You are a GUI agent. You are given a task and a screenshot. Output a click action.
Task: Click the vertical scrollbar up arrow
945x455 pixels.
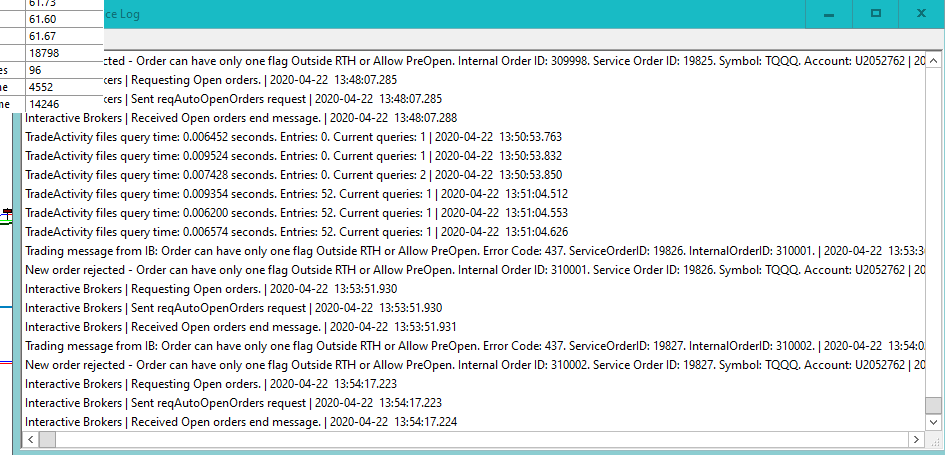tap(933, 60)
